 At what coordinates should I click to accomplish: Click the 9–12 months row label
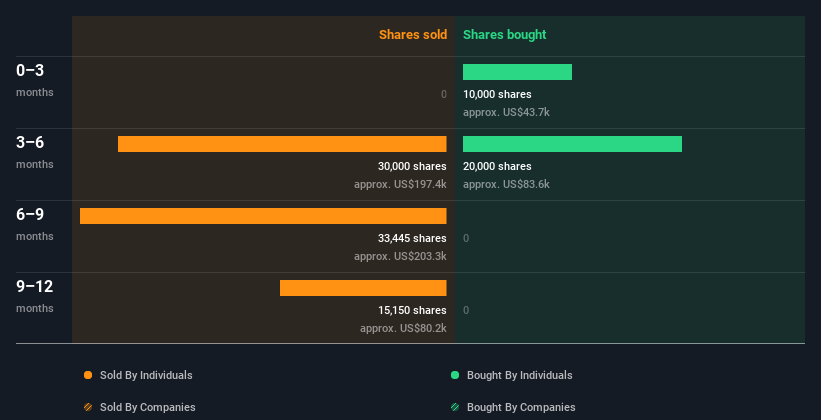(35, 296)
